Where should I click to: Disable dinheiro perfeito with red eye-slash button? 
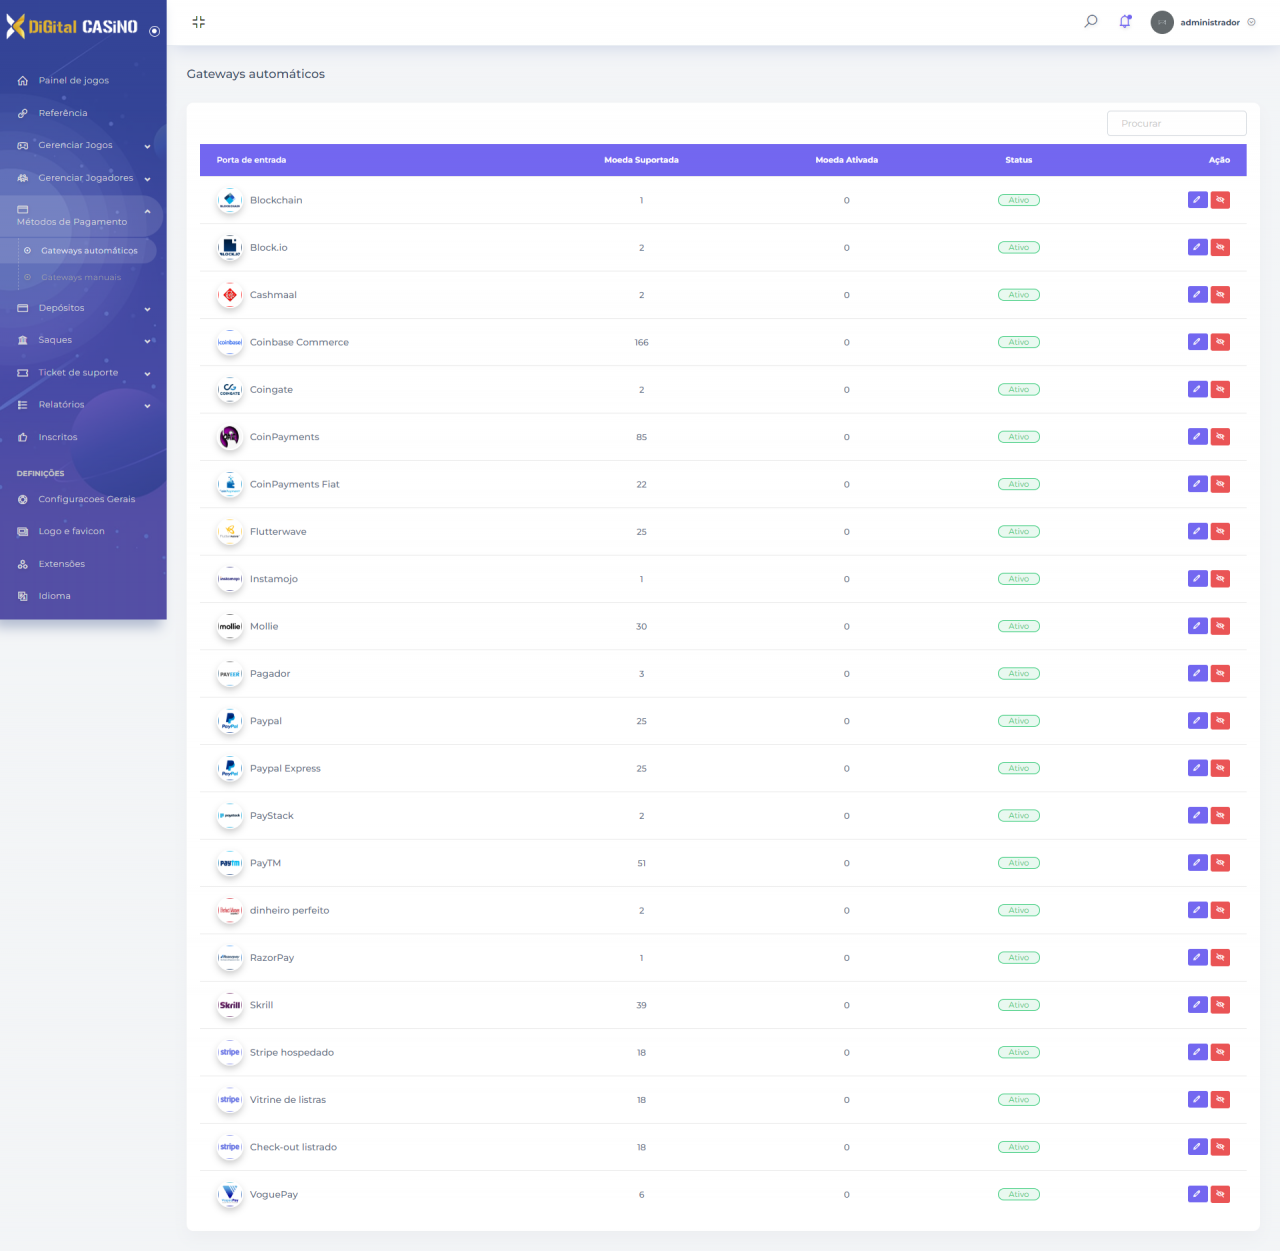1220,910
